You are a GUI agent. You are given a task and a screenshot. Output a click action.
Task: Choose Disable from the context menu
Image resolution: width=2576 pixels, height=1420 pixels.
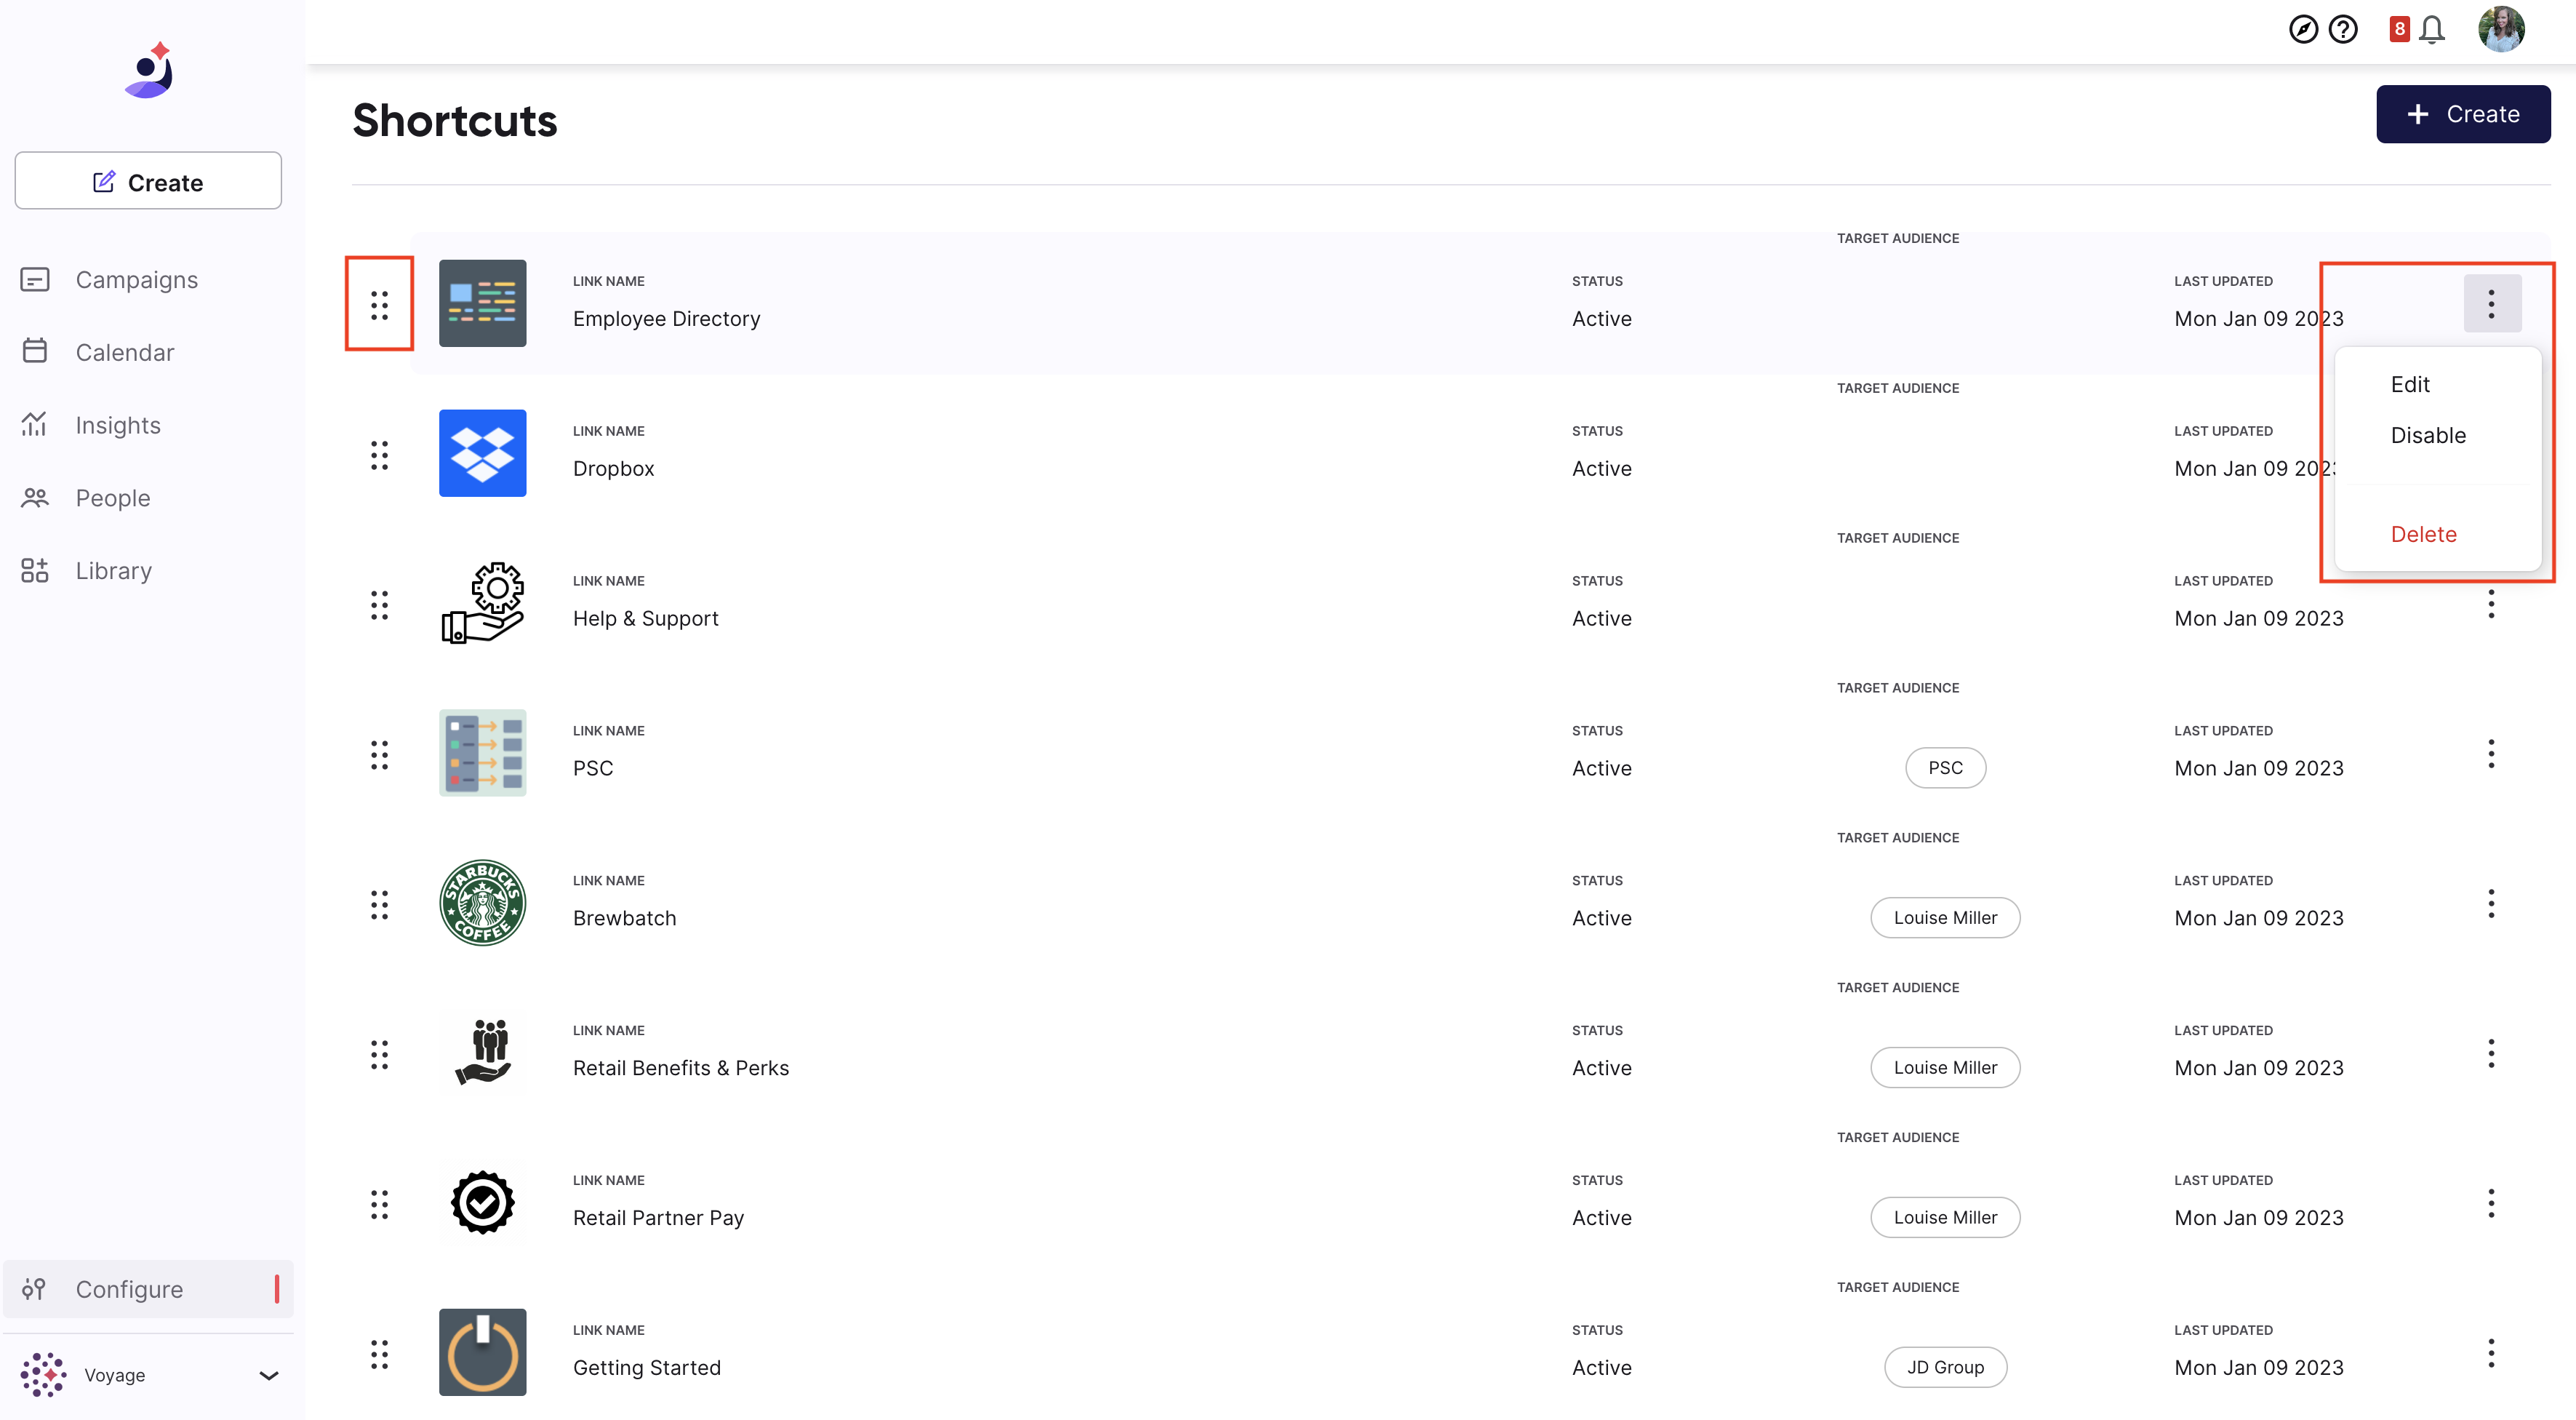point(2427,436)
